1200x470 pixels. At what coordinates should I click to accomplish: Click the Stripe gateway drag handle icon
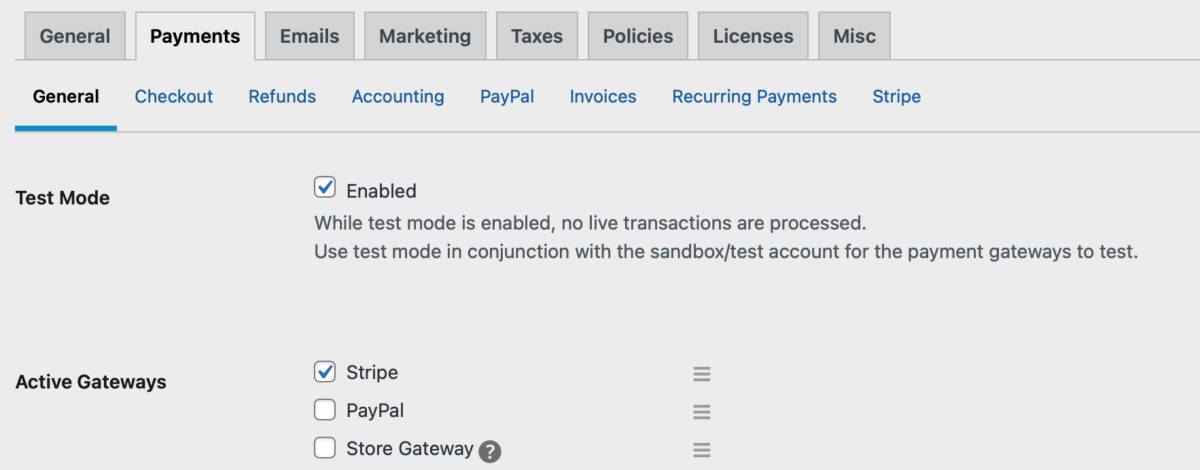pos(702,374)
